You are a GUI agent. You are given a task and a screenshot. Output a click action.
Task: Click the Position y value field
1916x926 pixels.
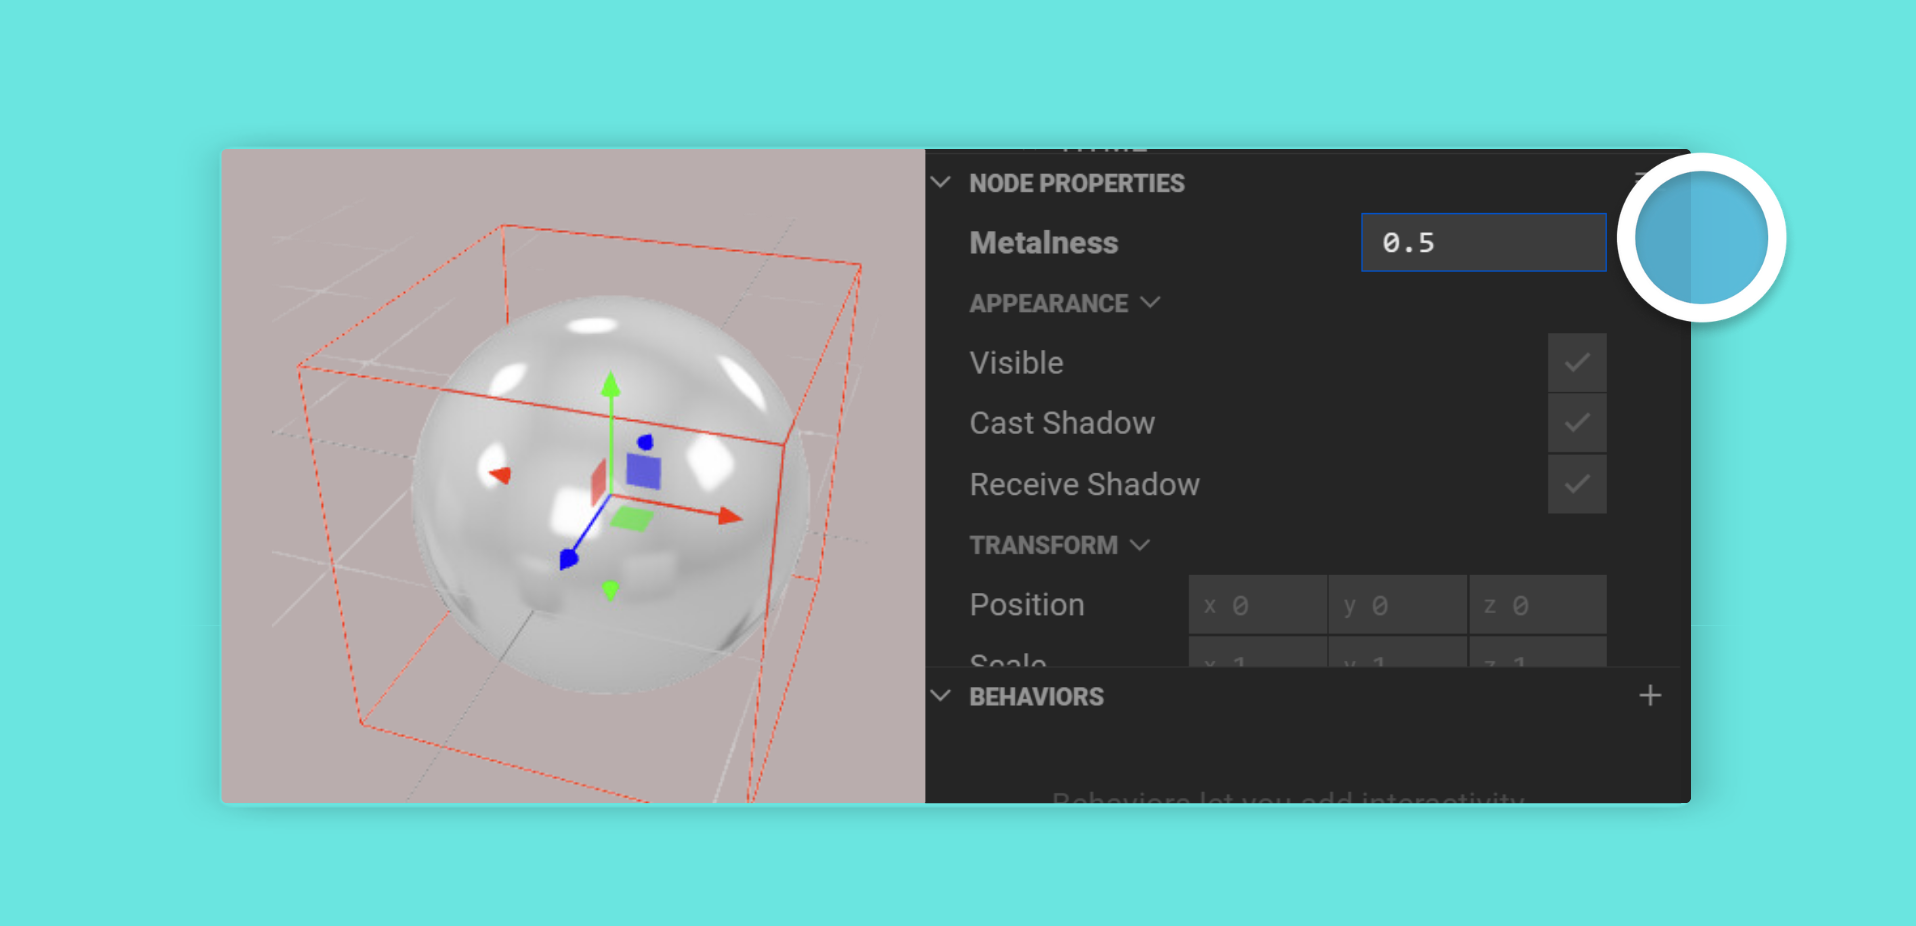tap(1398, 605)
